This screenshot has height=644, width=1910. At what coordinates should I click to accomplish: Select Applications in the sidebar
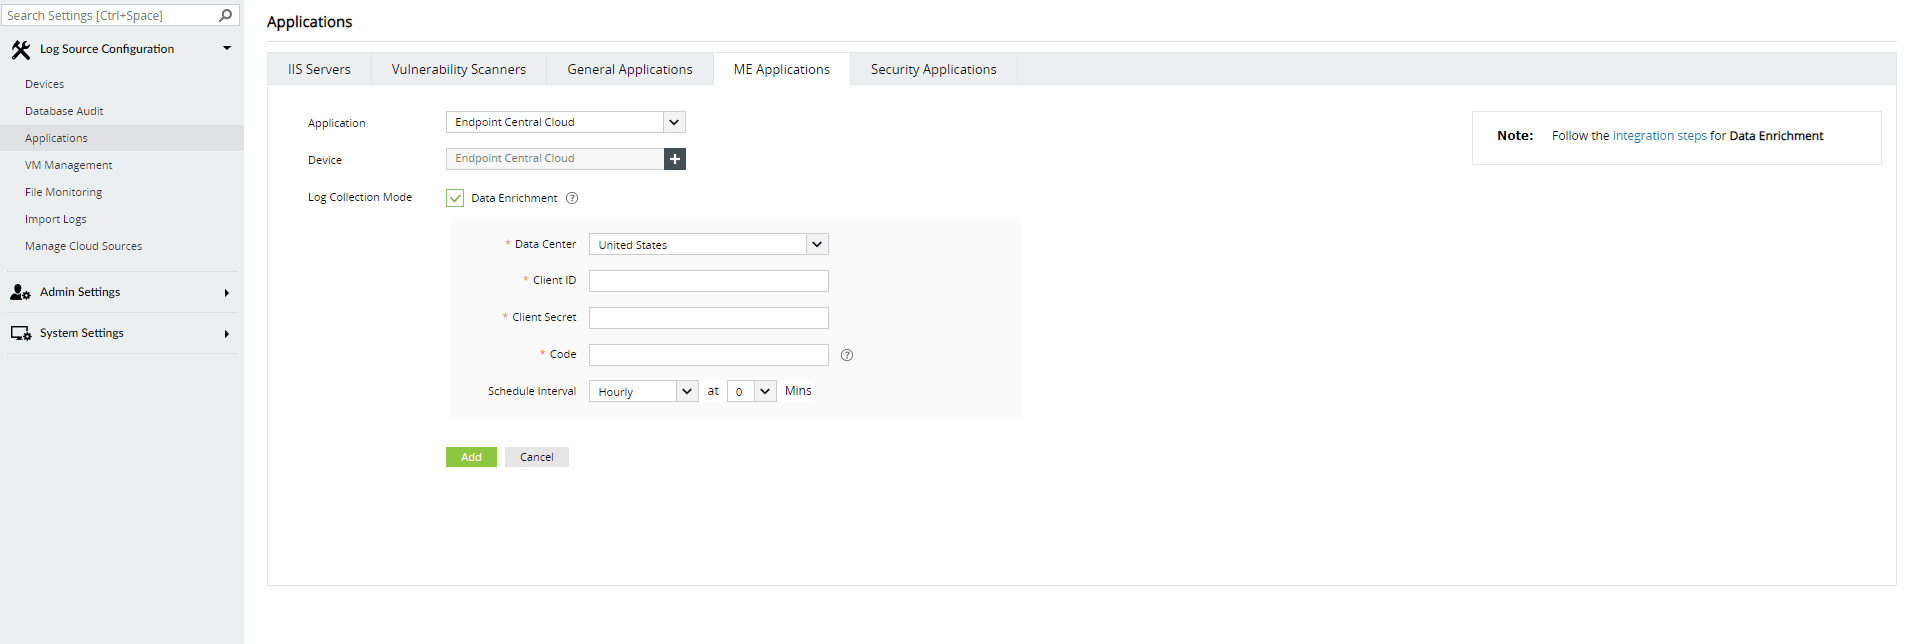(121, 138)
